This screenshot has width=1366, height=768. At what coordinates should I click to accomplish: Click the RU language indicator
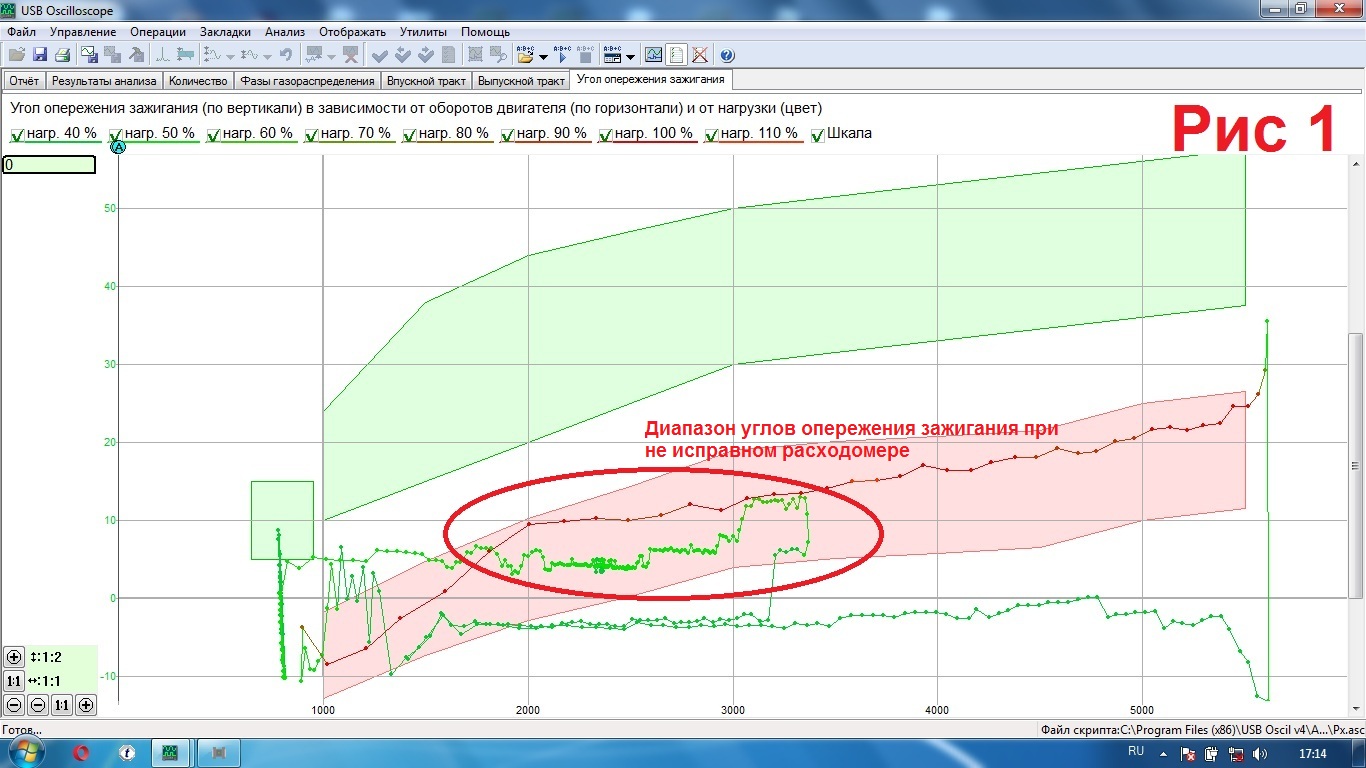point(1136,750)
